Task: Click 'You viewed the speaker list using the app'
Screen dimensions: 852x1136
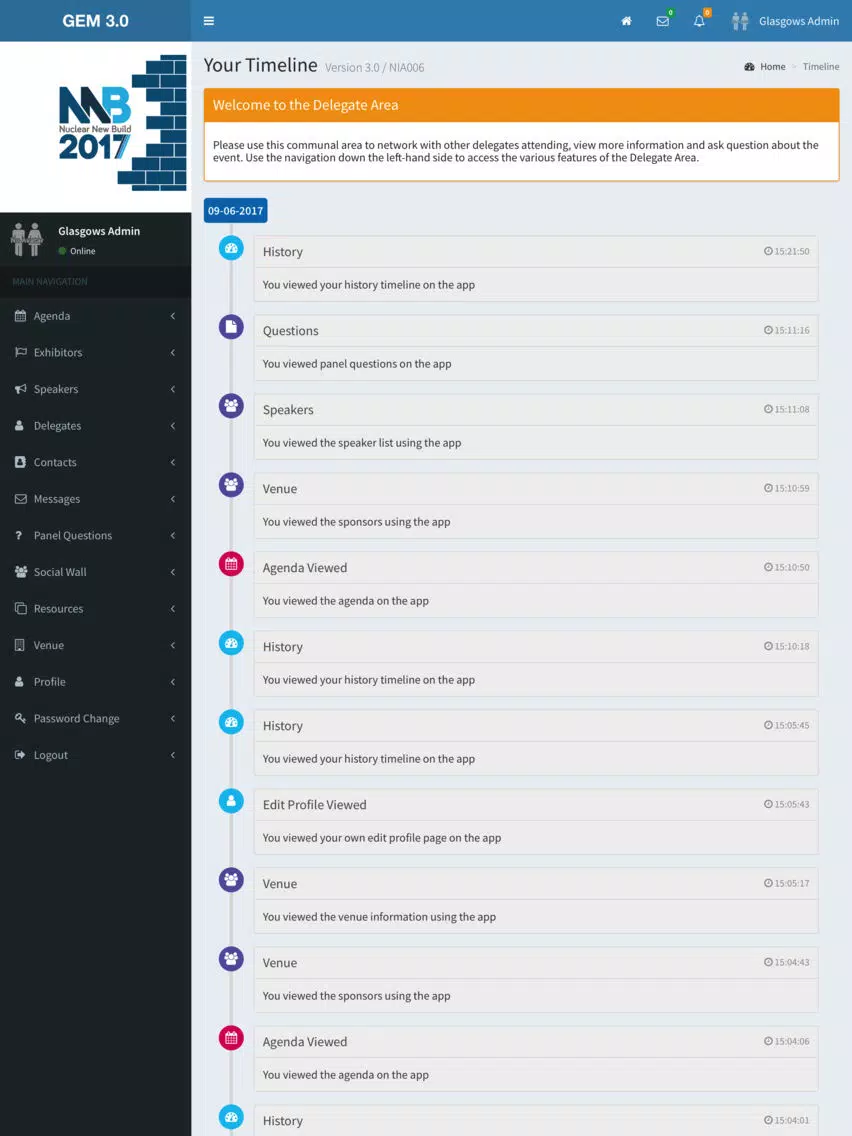Action: (x=362, y=443)
